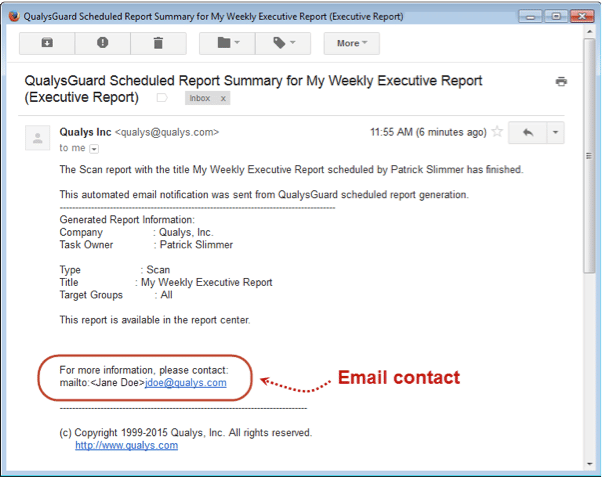Open the More actions menu
The width and height of the screenshot is (602, 477).
pos(352,43)
